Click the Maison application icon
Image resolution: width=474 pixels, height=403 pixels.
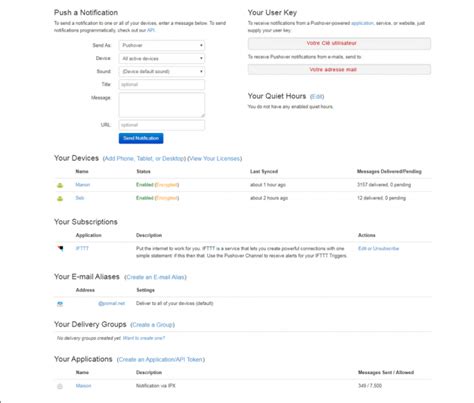point(60,386)
